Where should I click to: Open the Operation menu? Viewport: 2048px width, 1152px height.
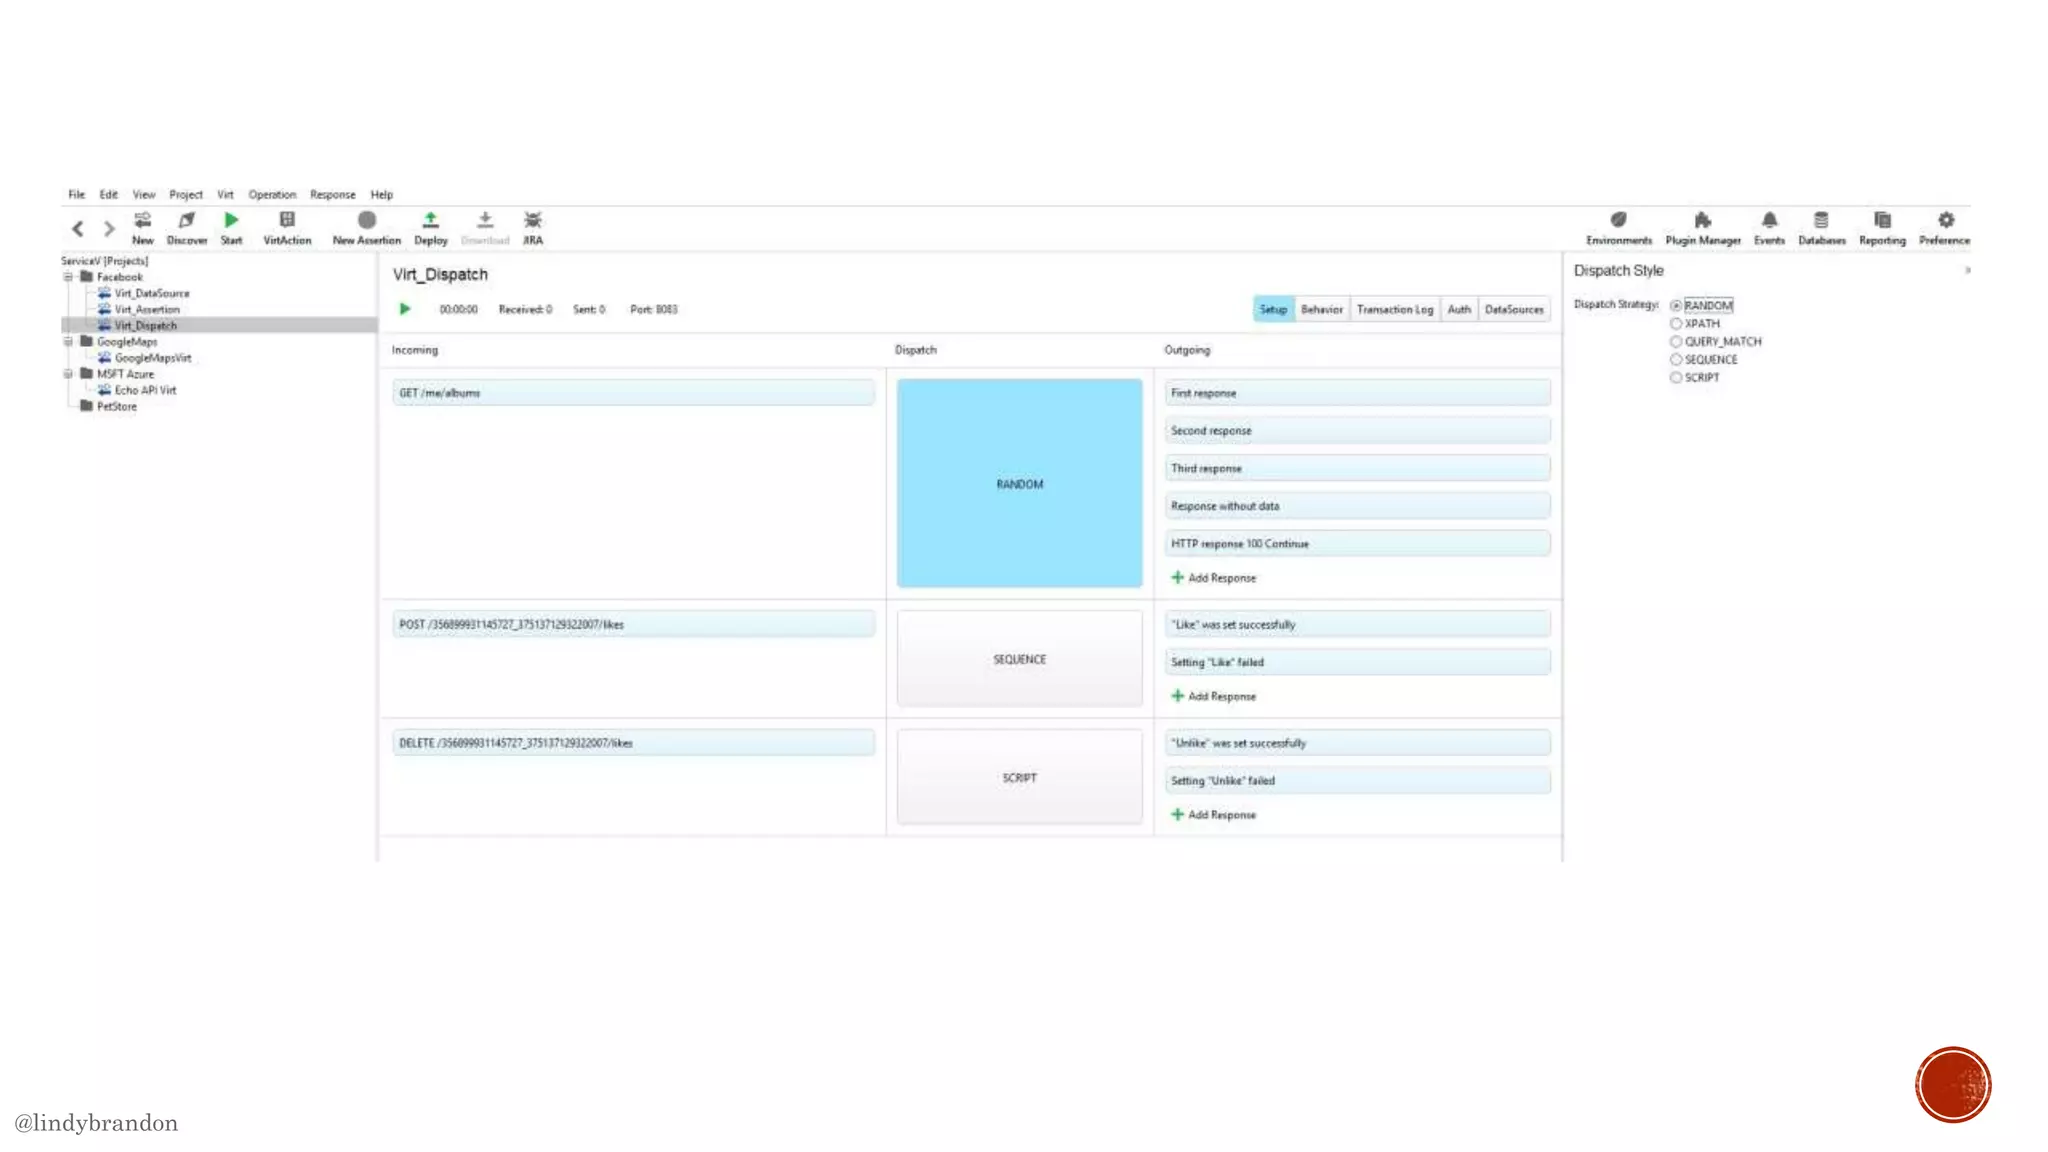coord(272,195)
